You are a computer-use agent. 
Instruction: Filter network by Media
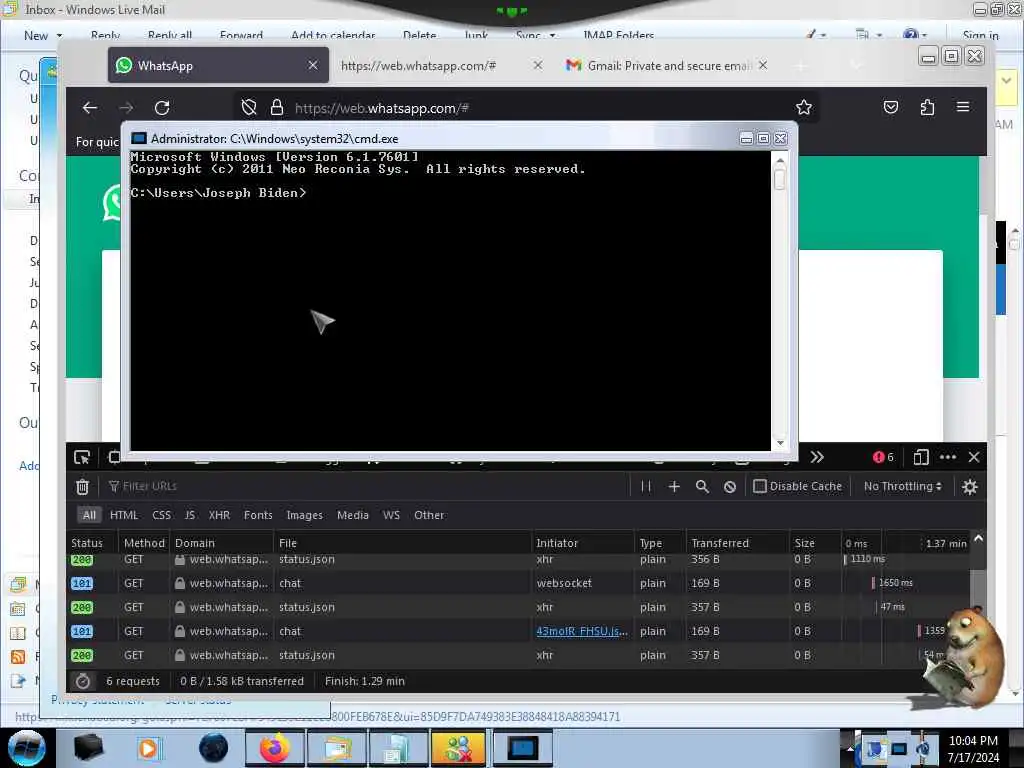(x=353, y=515)
